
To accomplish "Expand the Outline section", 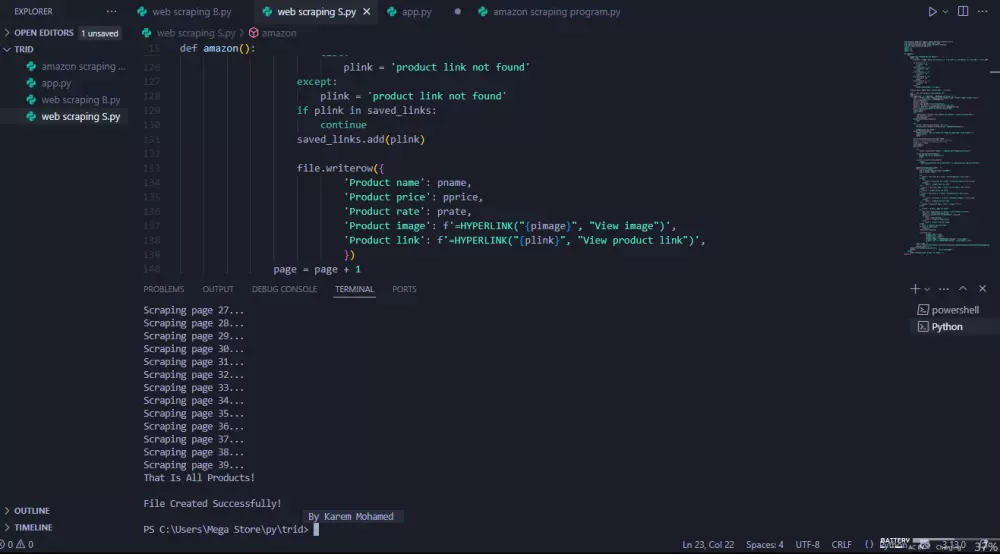I will click(x=31, y=511).
